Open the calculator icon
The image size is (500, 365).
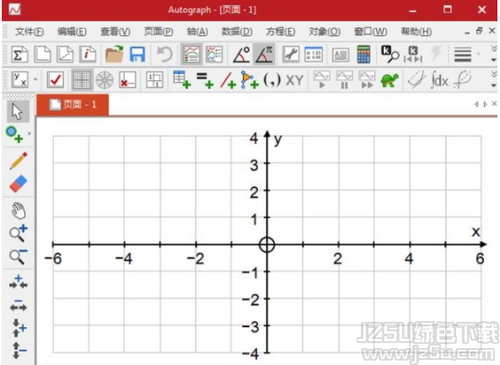tap(363, 54)
